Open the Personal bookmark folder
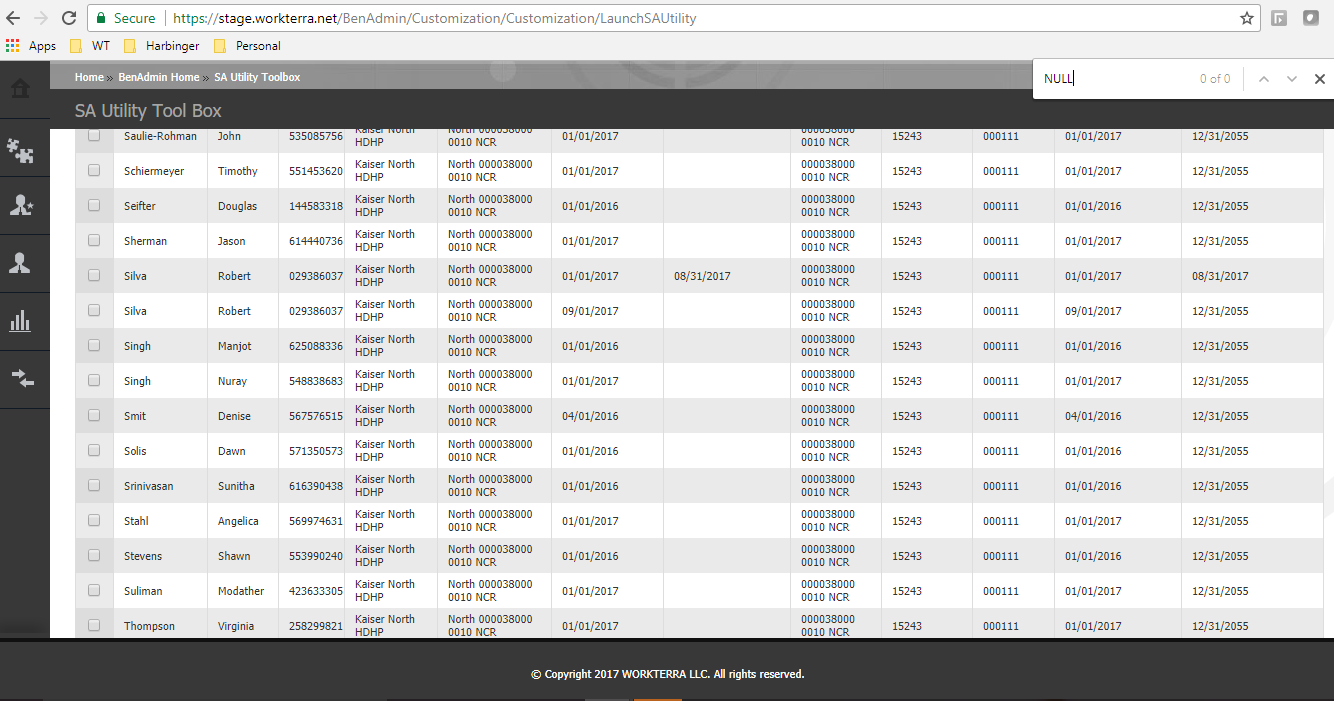The height and width of the screenshot is (701, 1334). 247,46
